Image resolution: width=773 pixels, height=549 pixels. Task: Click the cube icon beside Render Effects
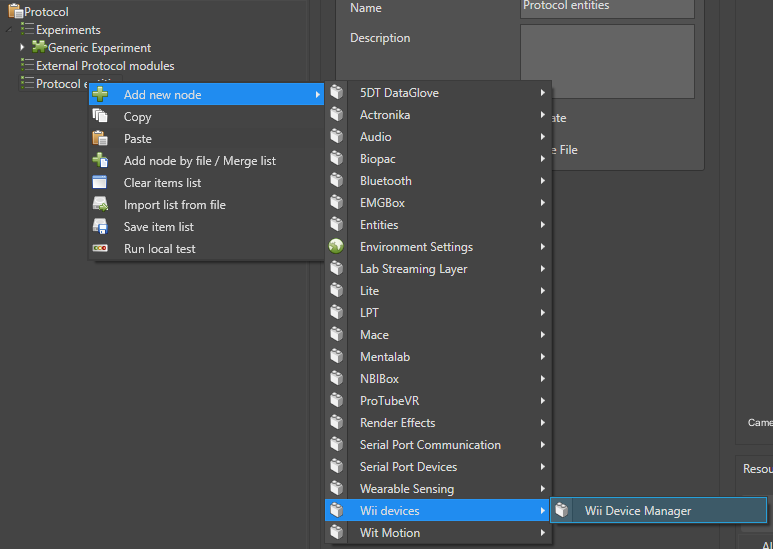[x=337, y=422]
